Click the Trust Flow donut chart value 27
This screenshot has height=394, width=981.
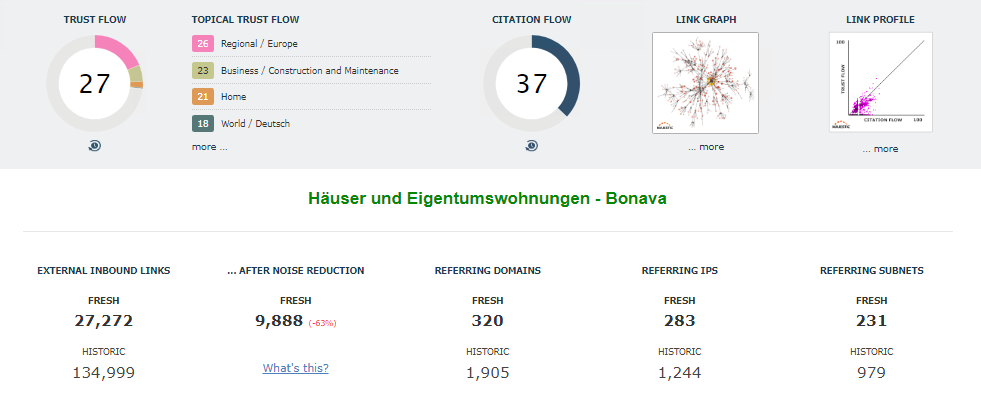(x=94, y=83)
